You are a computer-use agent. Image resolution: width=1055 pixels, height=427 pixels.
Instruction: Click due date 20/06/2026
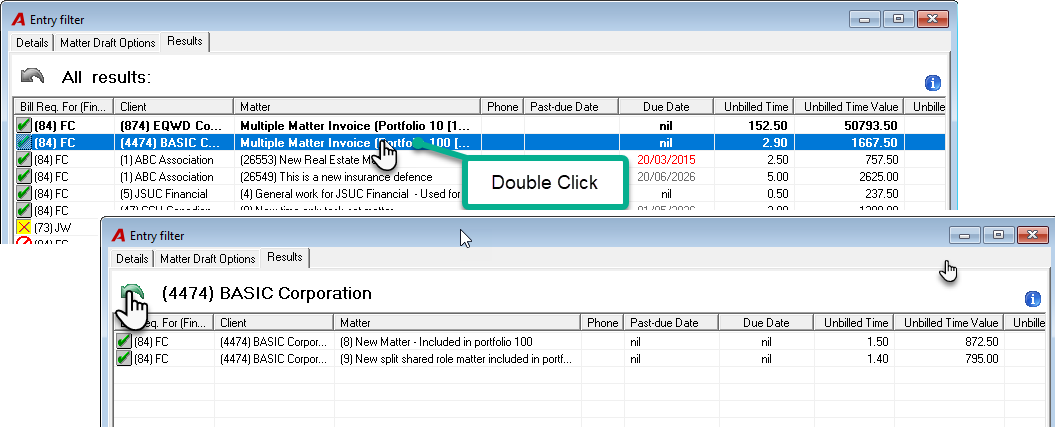[666, 177]
